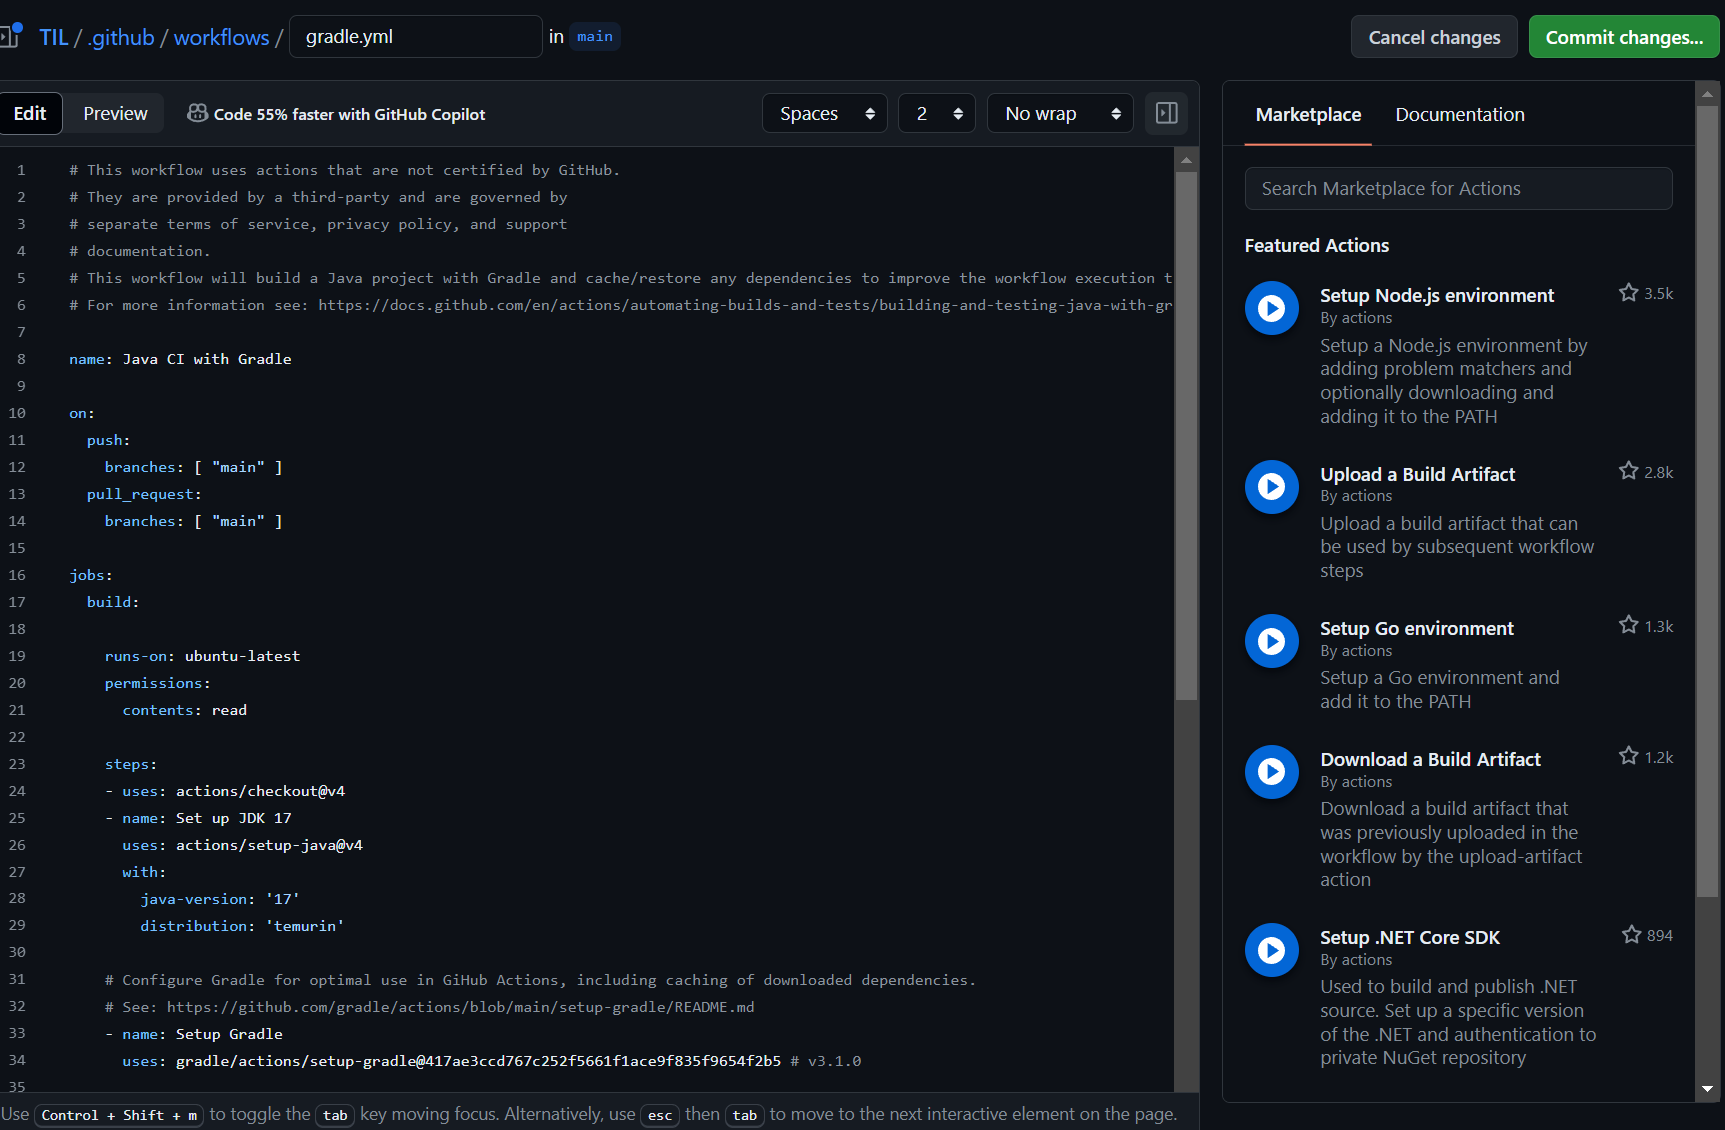Click the 'runs-on: ubuntu-latest' line

pos(202,656)
